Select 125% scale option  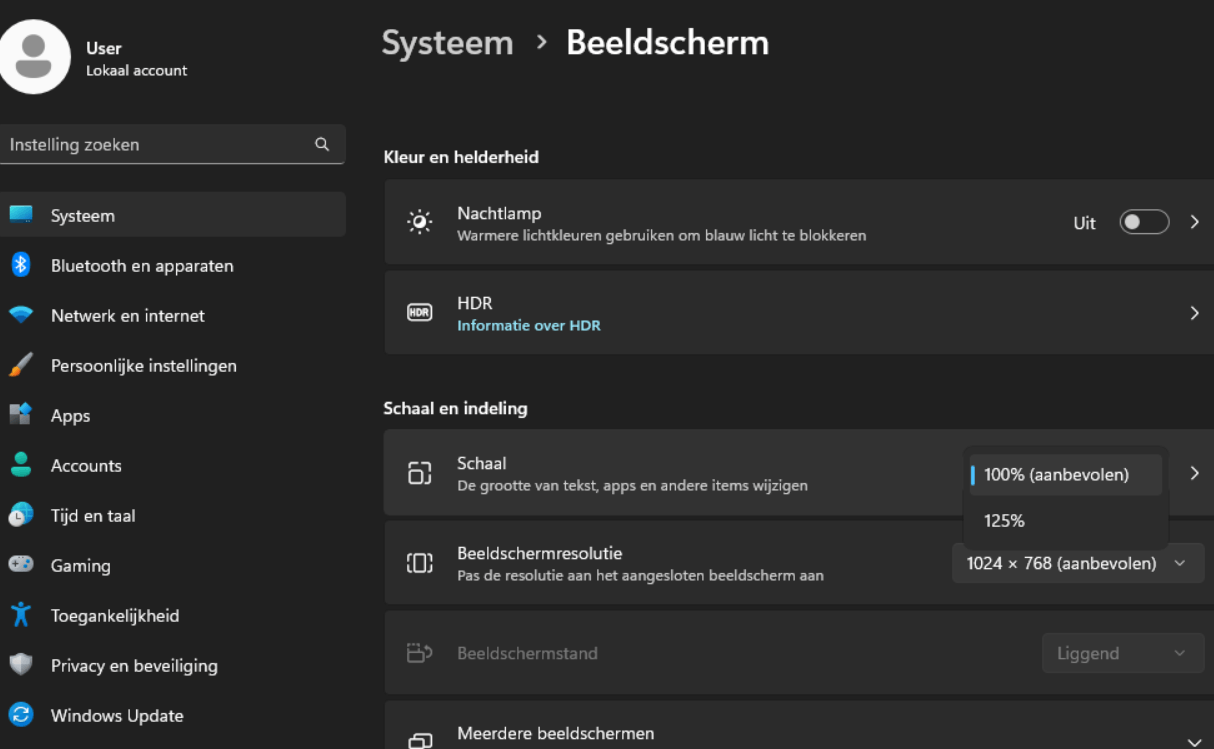pos(1004,521)
